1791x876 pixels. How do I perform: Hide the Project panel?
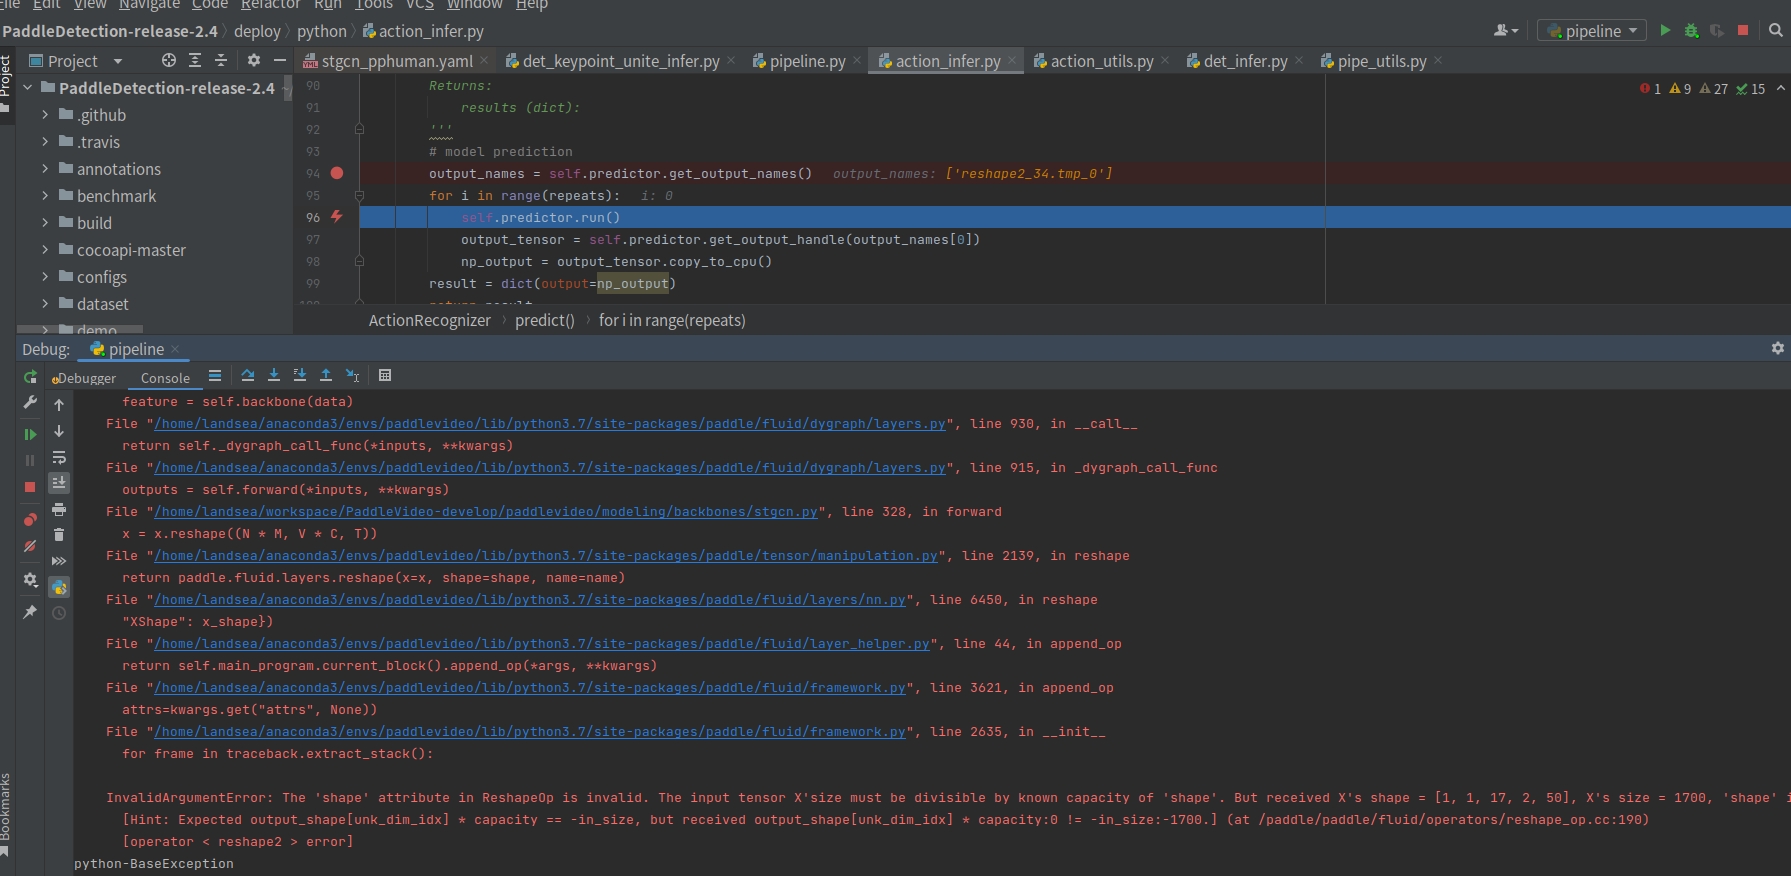point(280,60)
